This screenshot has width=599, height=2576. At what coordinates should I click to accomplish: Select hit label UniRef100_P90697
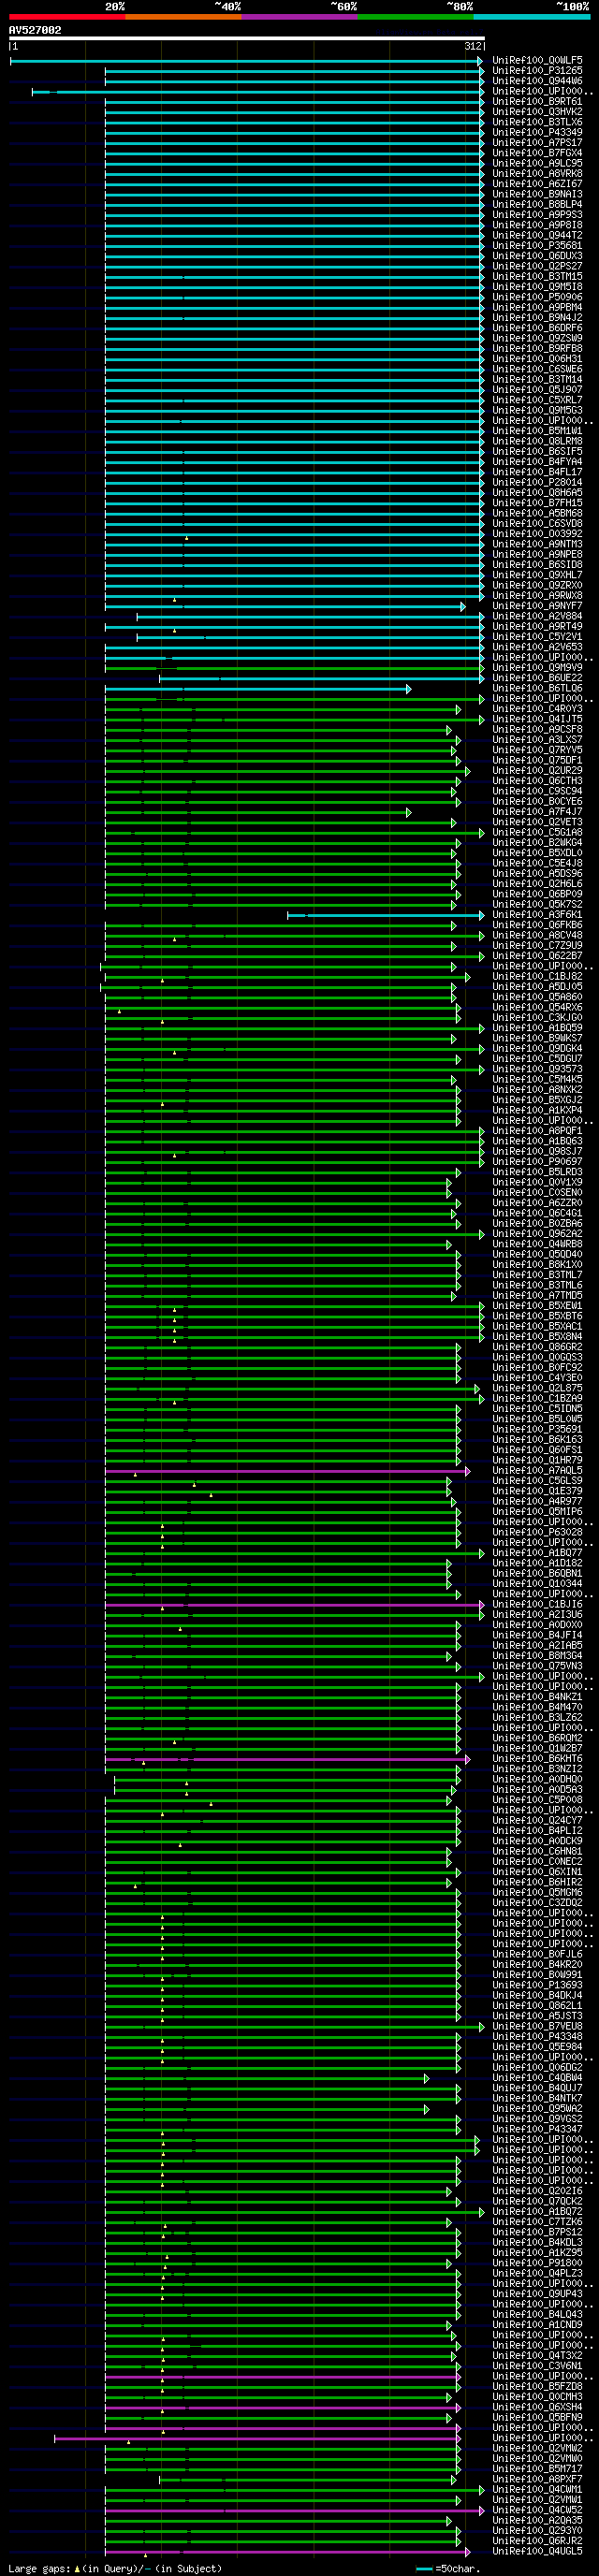[x=538, y=1162]
